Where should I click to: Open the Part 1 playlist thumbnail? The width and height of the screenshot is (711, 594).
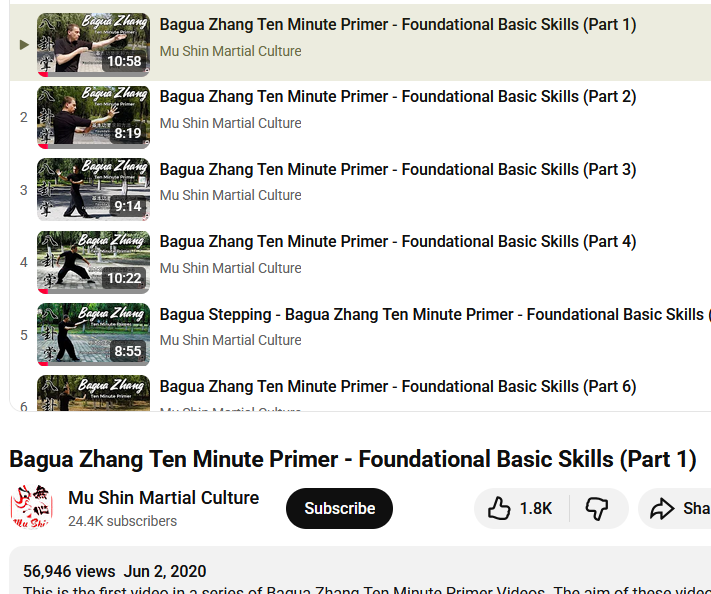pos(93,44)
